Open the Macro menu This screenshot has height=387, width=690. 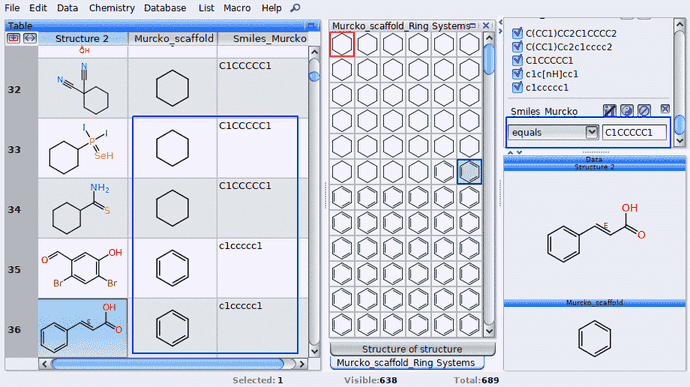click(x=237, y=8)
